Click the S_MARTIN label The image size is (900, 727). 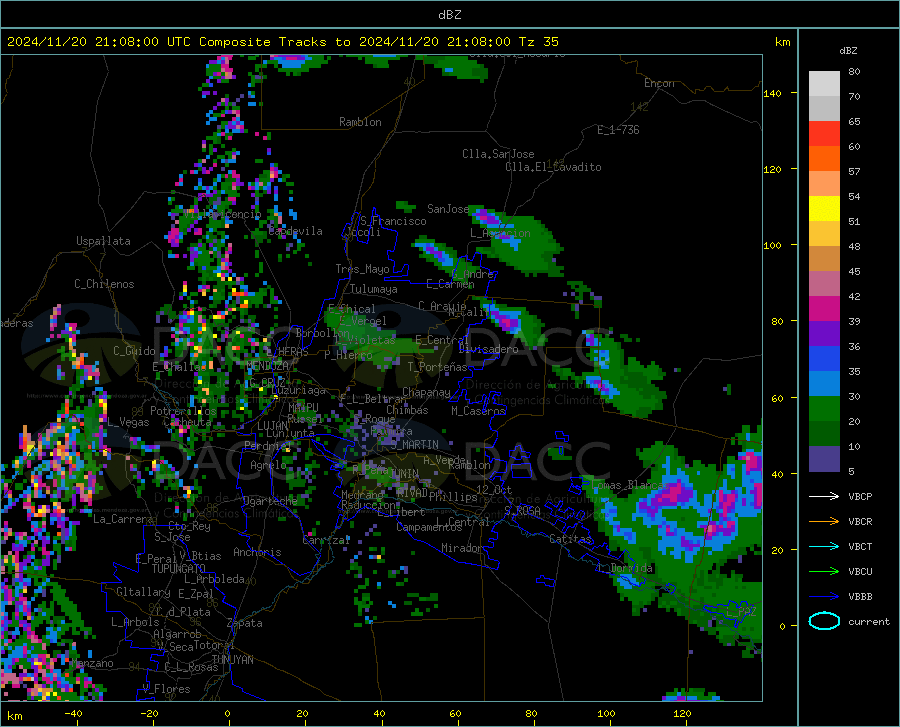[414, 445]
